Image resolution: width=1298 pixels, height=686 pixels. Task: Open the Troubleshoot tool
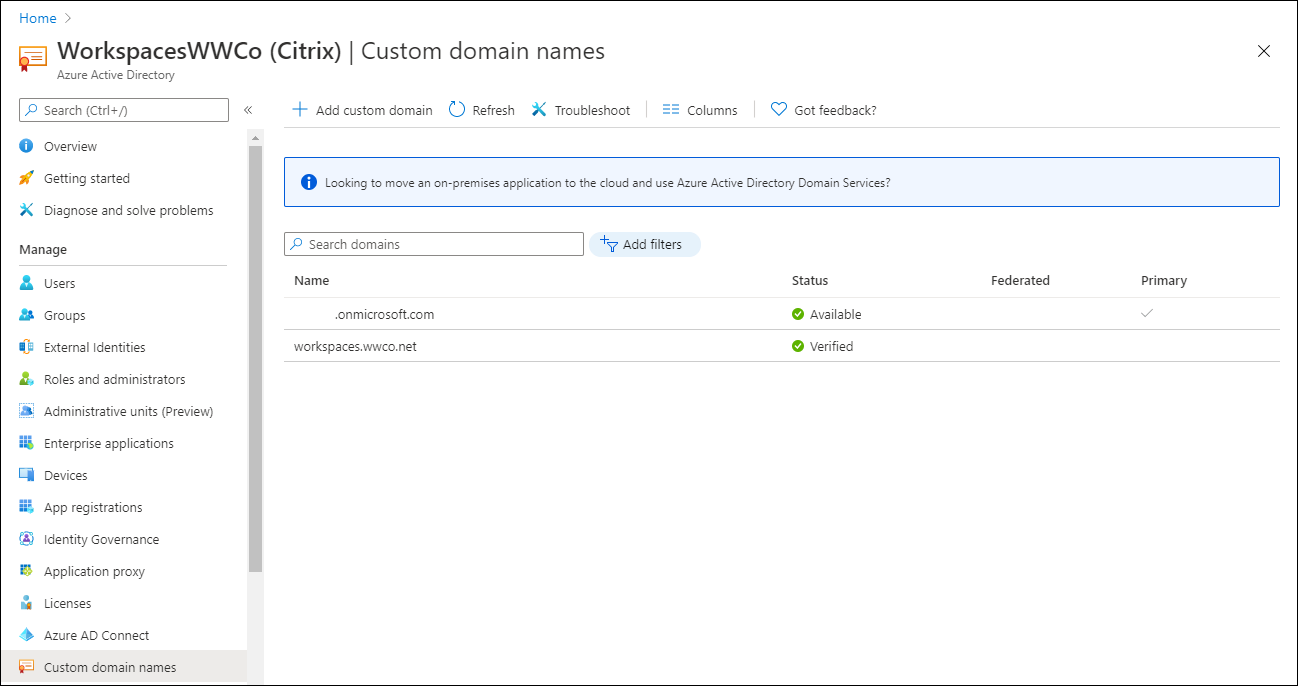(x=580, y=110)
